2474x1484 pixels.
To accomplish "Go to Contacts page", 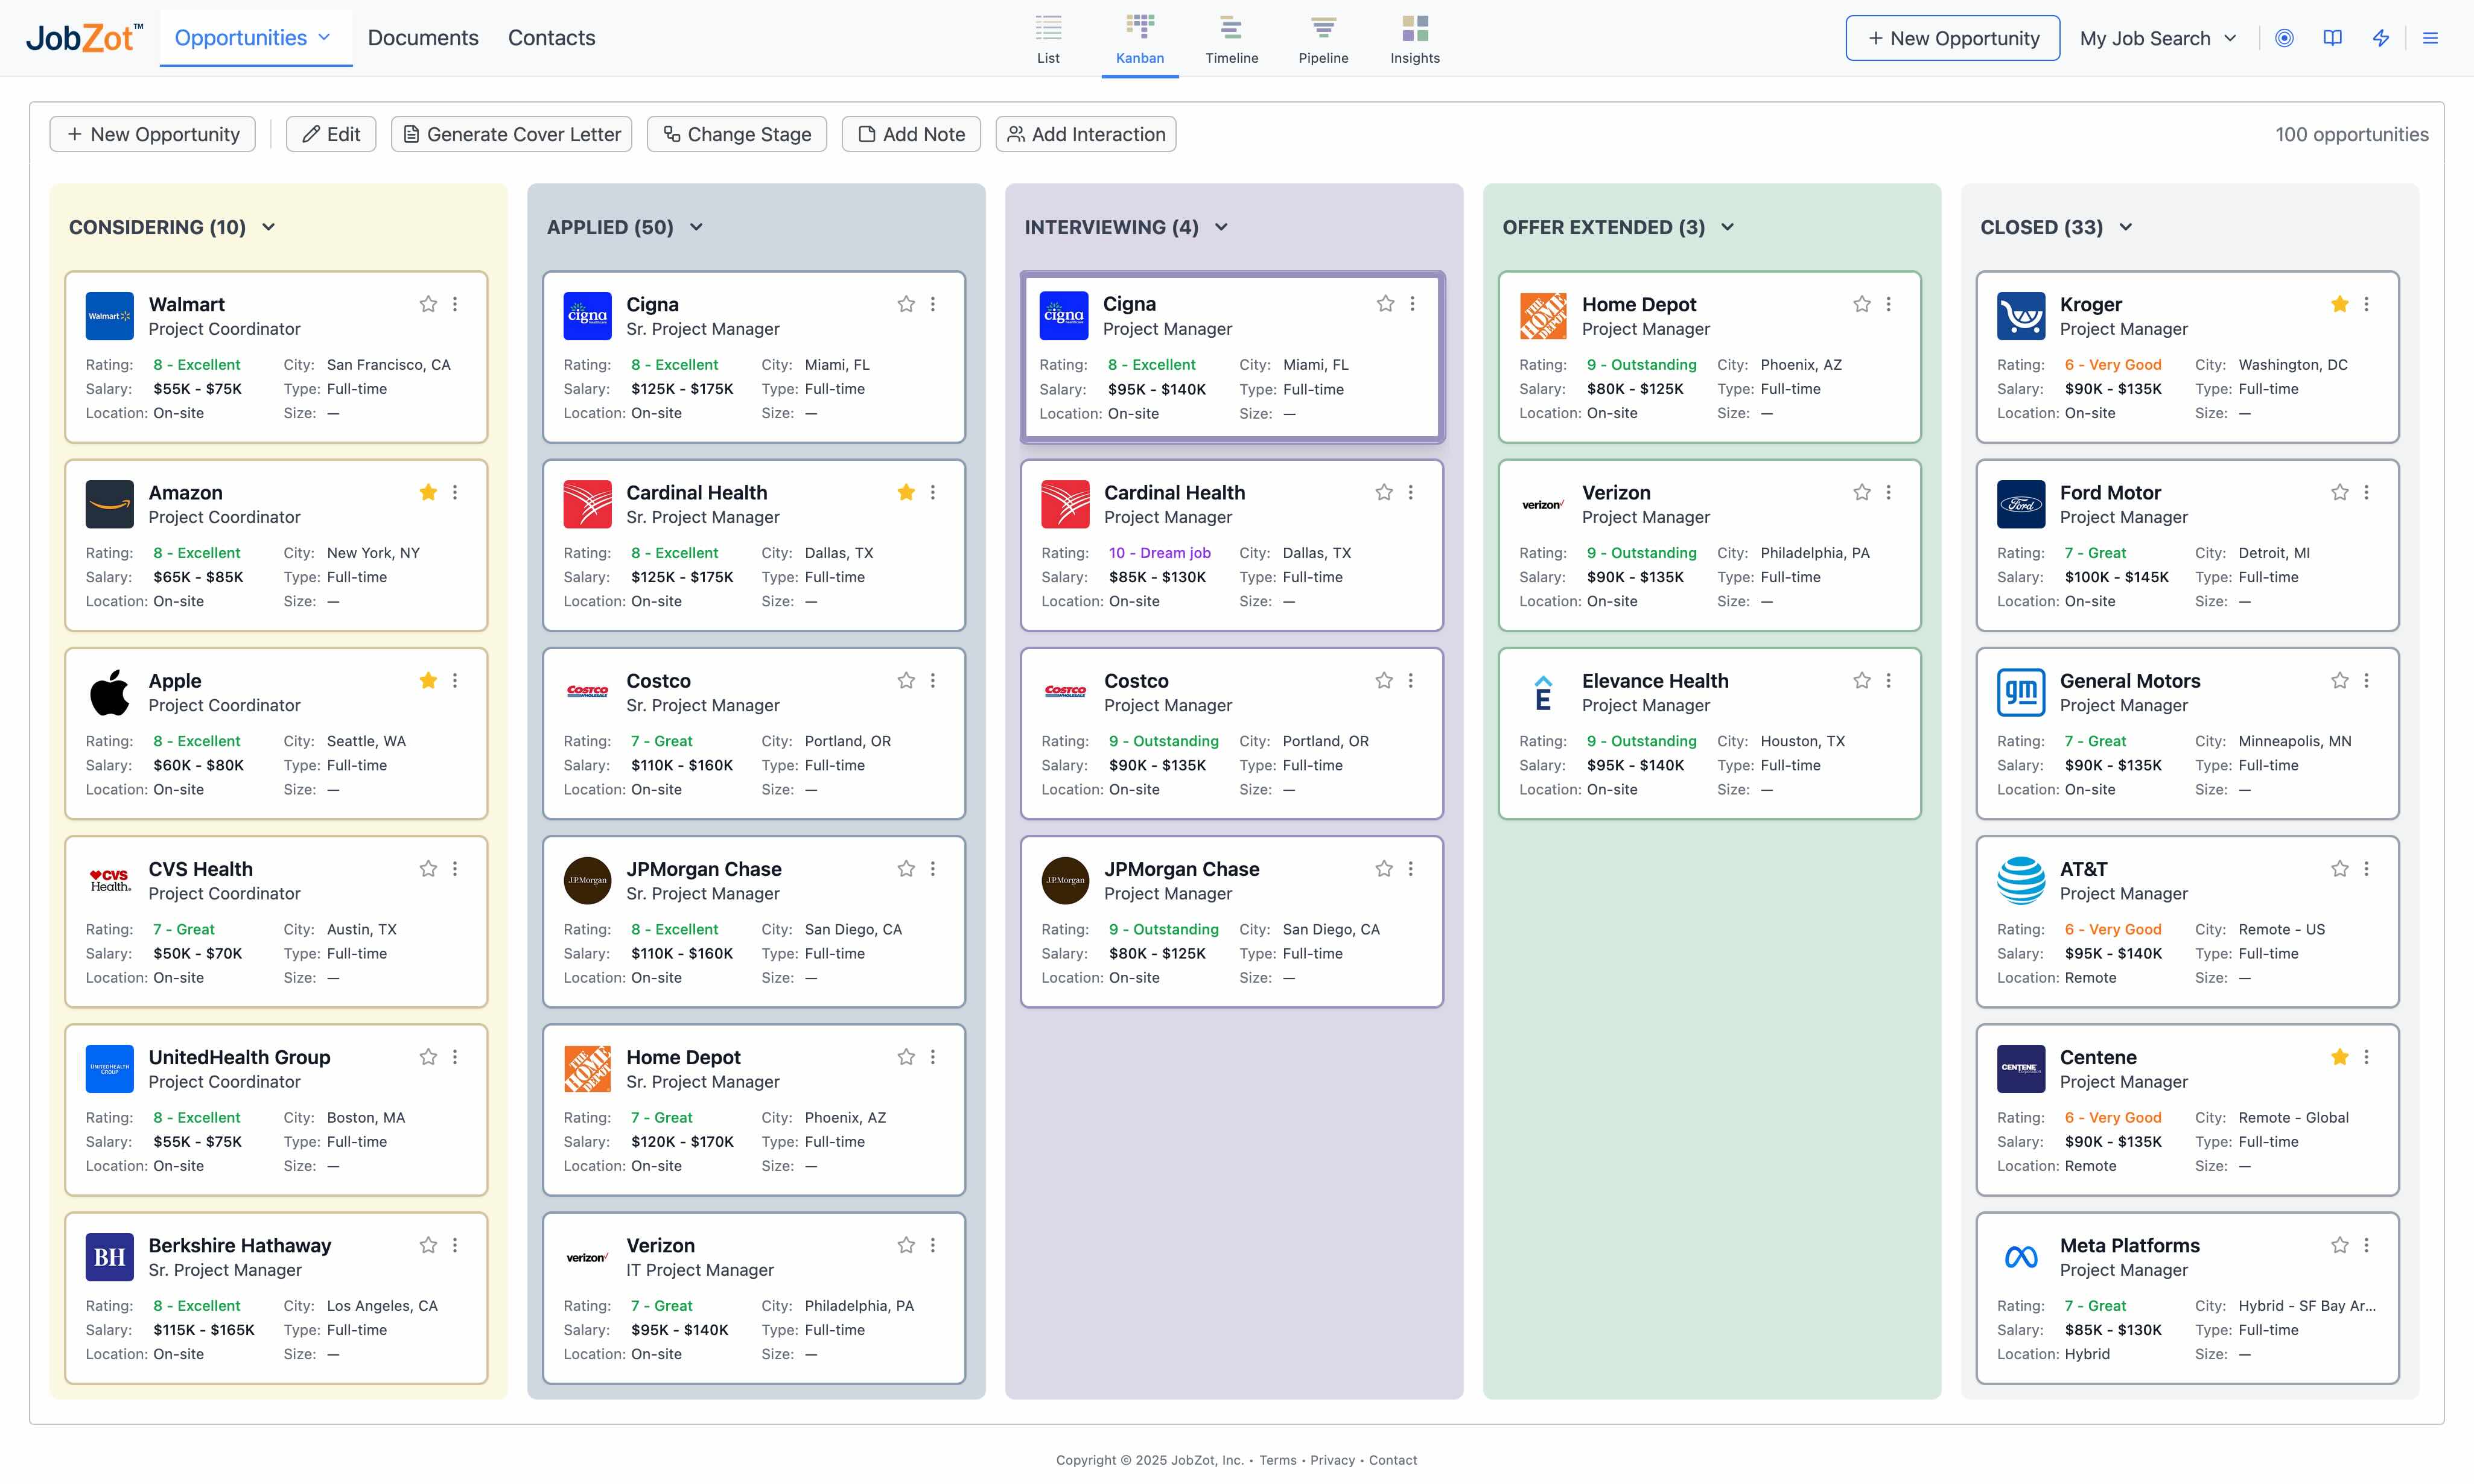I will [551, 38].
